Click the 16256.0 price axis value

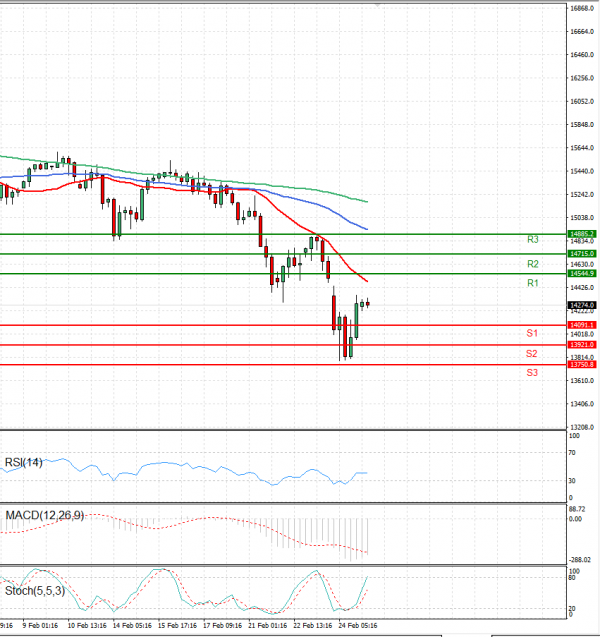tap(582, 78)
